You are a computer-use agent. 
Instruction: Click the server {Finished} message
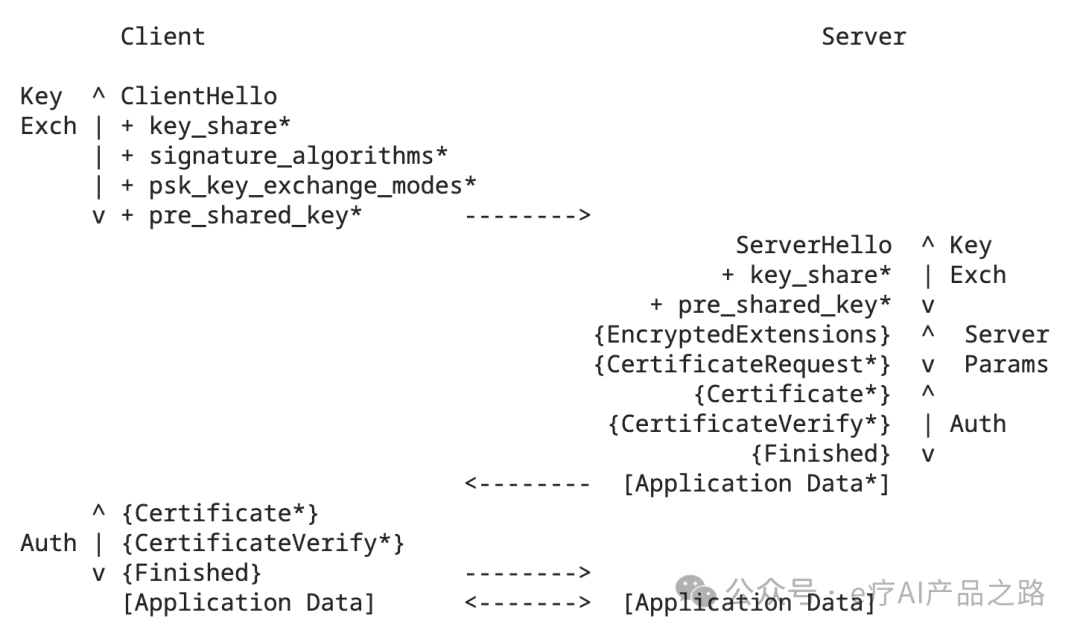pyautogui.click(x=820, y=453)
